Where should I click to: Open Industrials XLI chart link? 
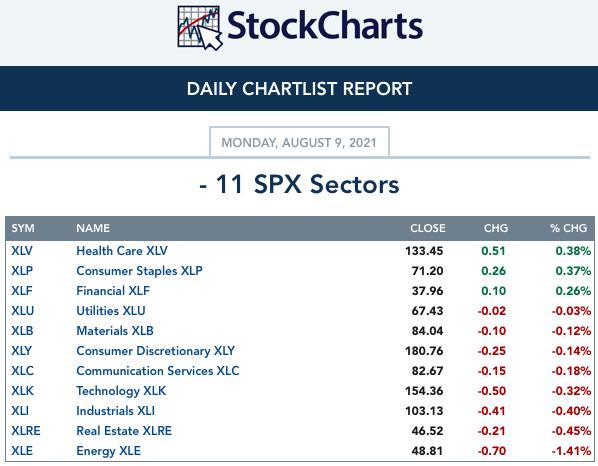pos(115,411)
